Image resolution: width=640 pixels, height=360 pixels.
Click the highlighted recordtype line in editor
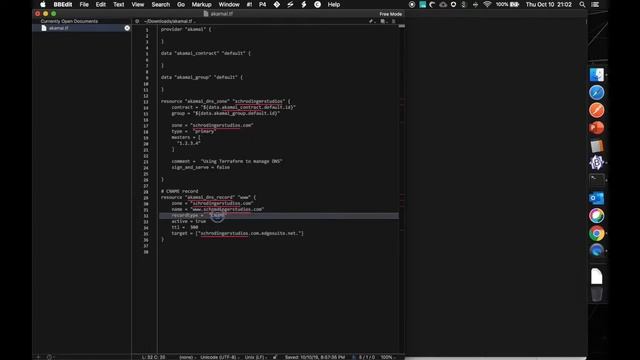[x=279, y=215]
